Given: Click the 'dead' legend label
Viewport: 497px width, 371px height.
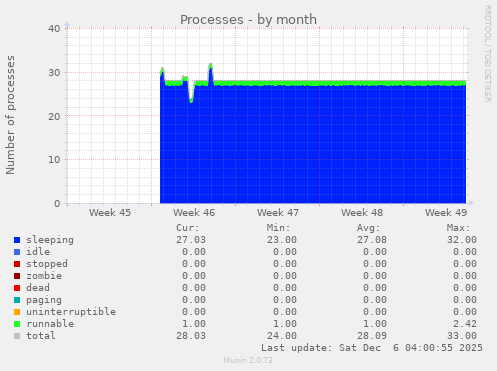Looking at the screenshot, I should click(38, 288).
